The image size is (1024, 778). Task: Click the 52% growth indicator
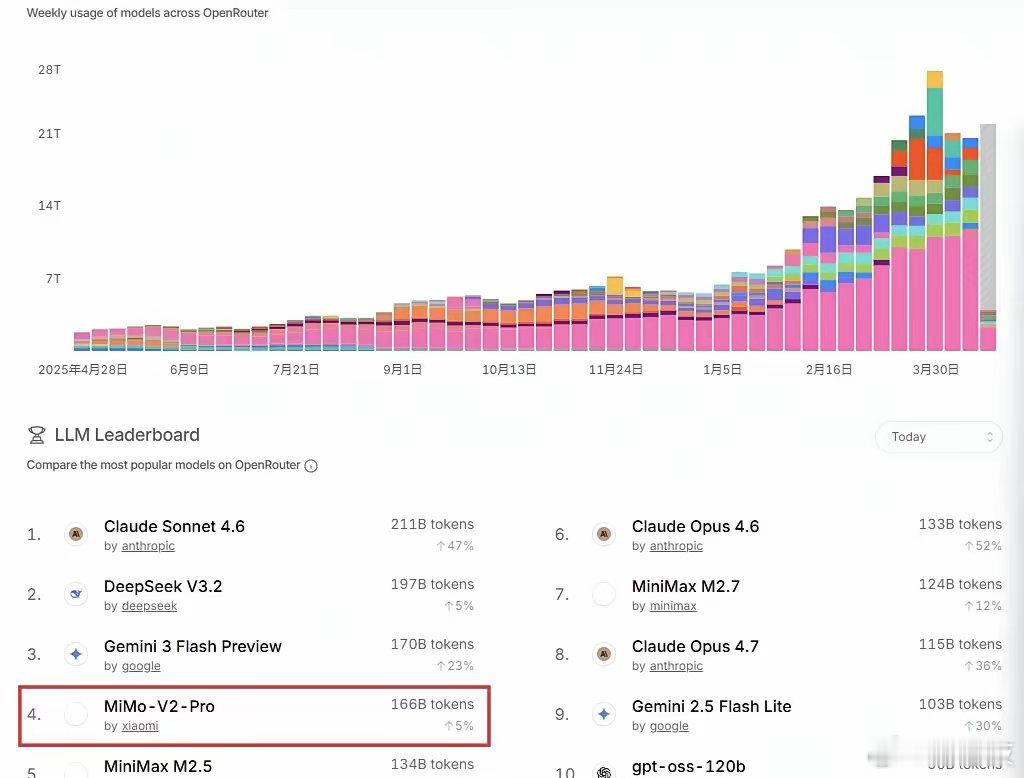click(x=983, y=546)
